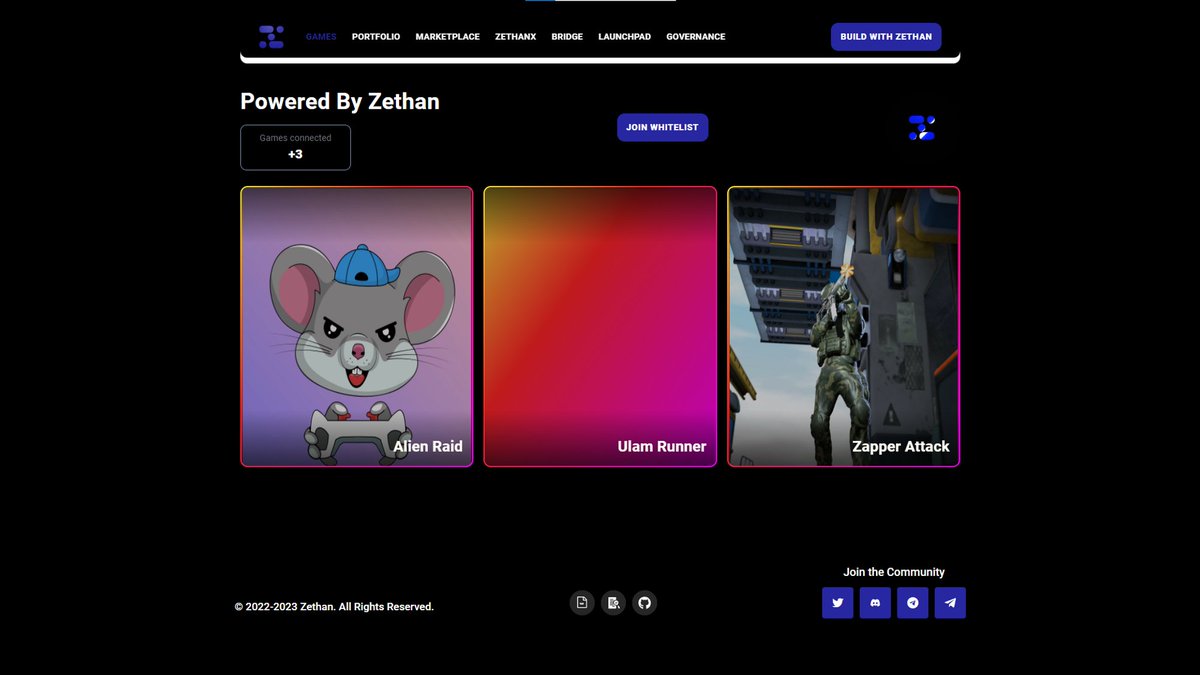Open the document search icon in footer
Screen dimensions: 1200x675
[613, 602]
